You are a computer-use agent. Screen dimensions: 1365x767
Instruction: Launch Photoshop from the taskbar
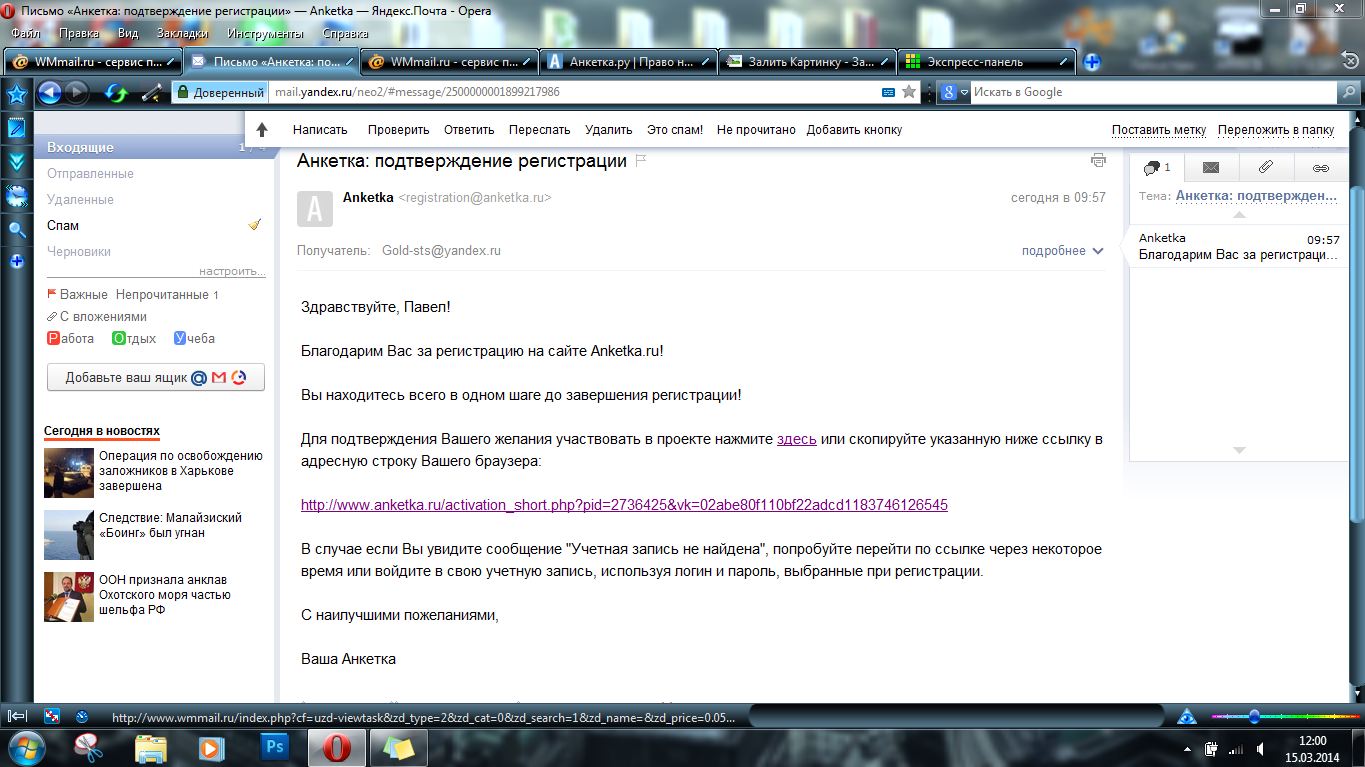pyautogui.click(x=274, y=747)
